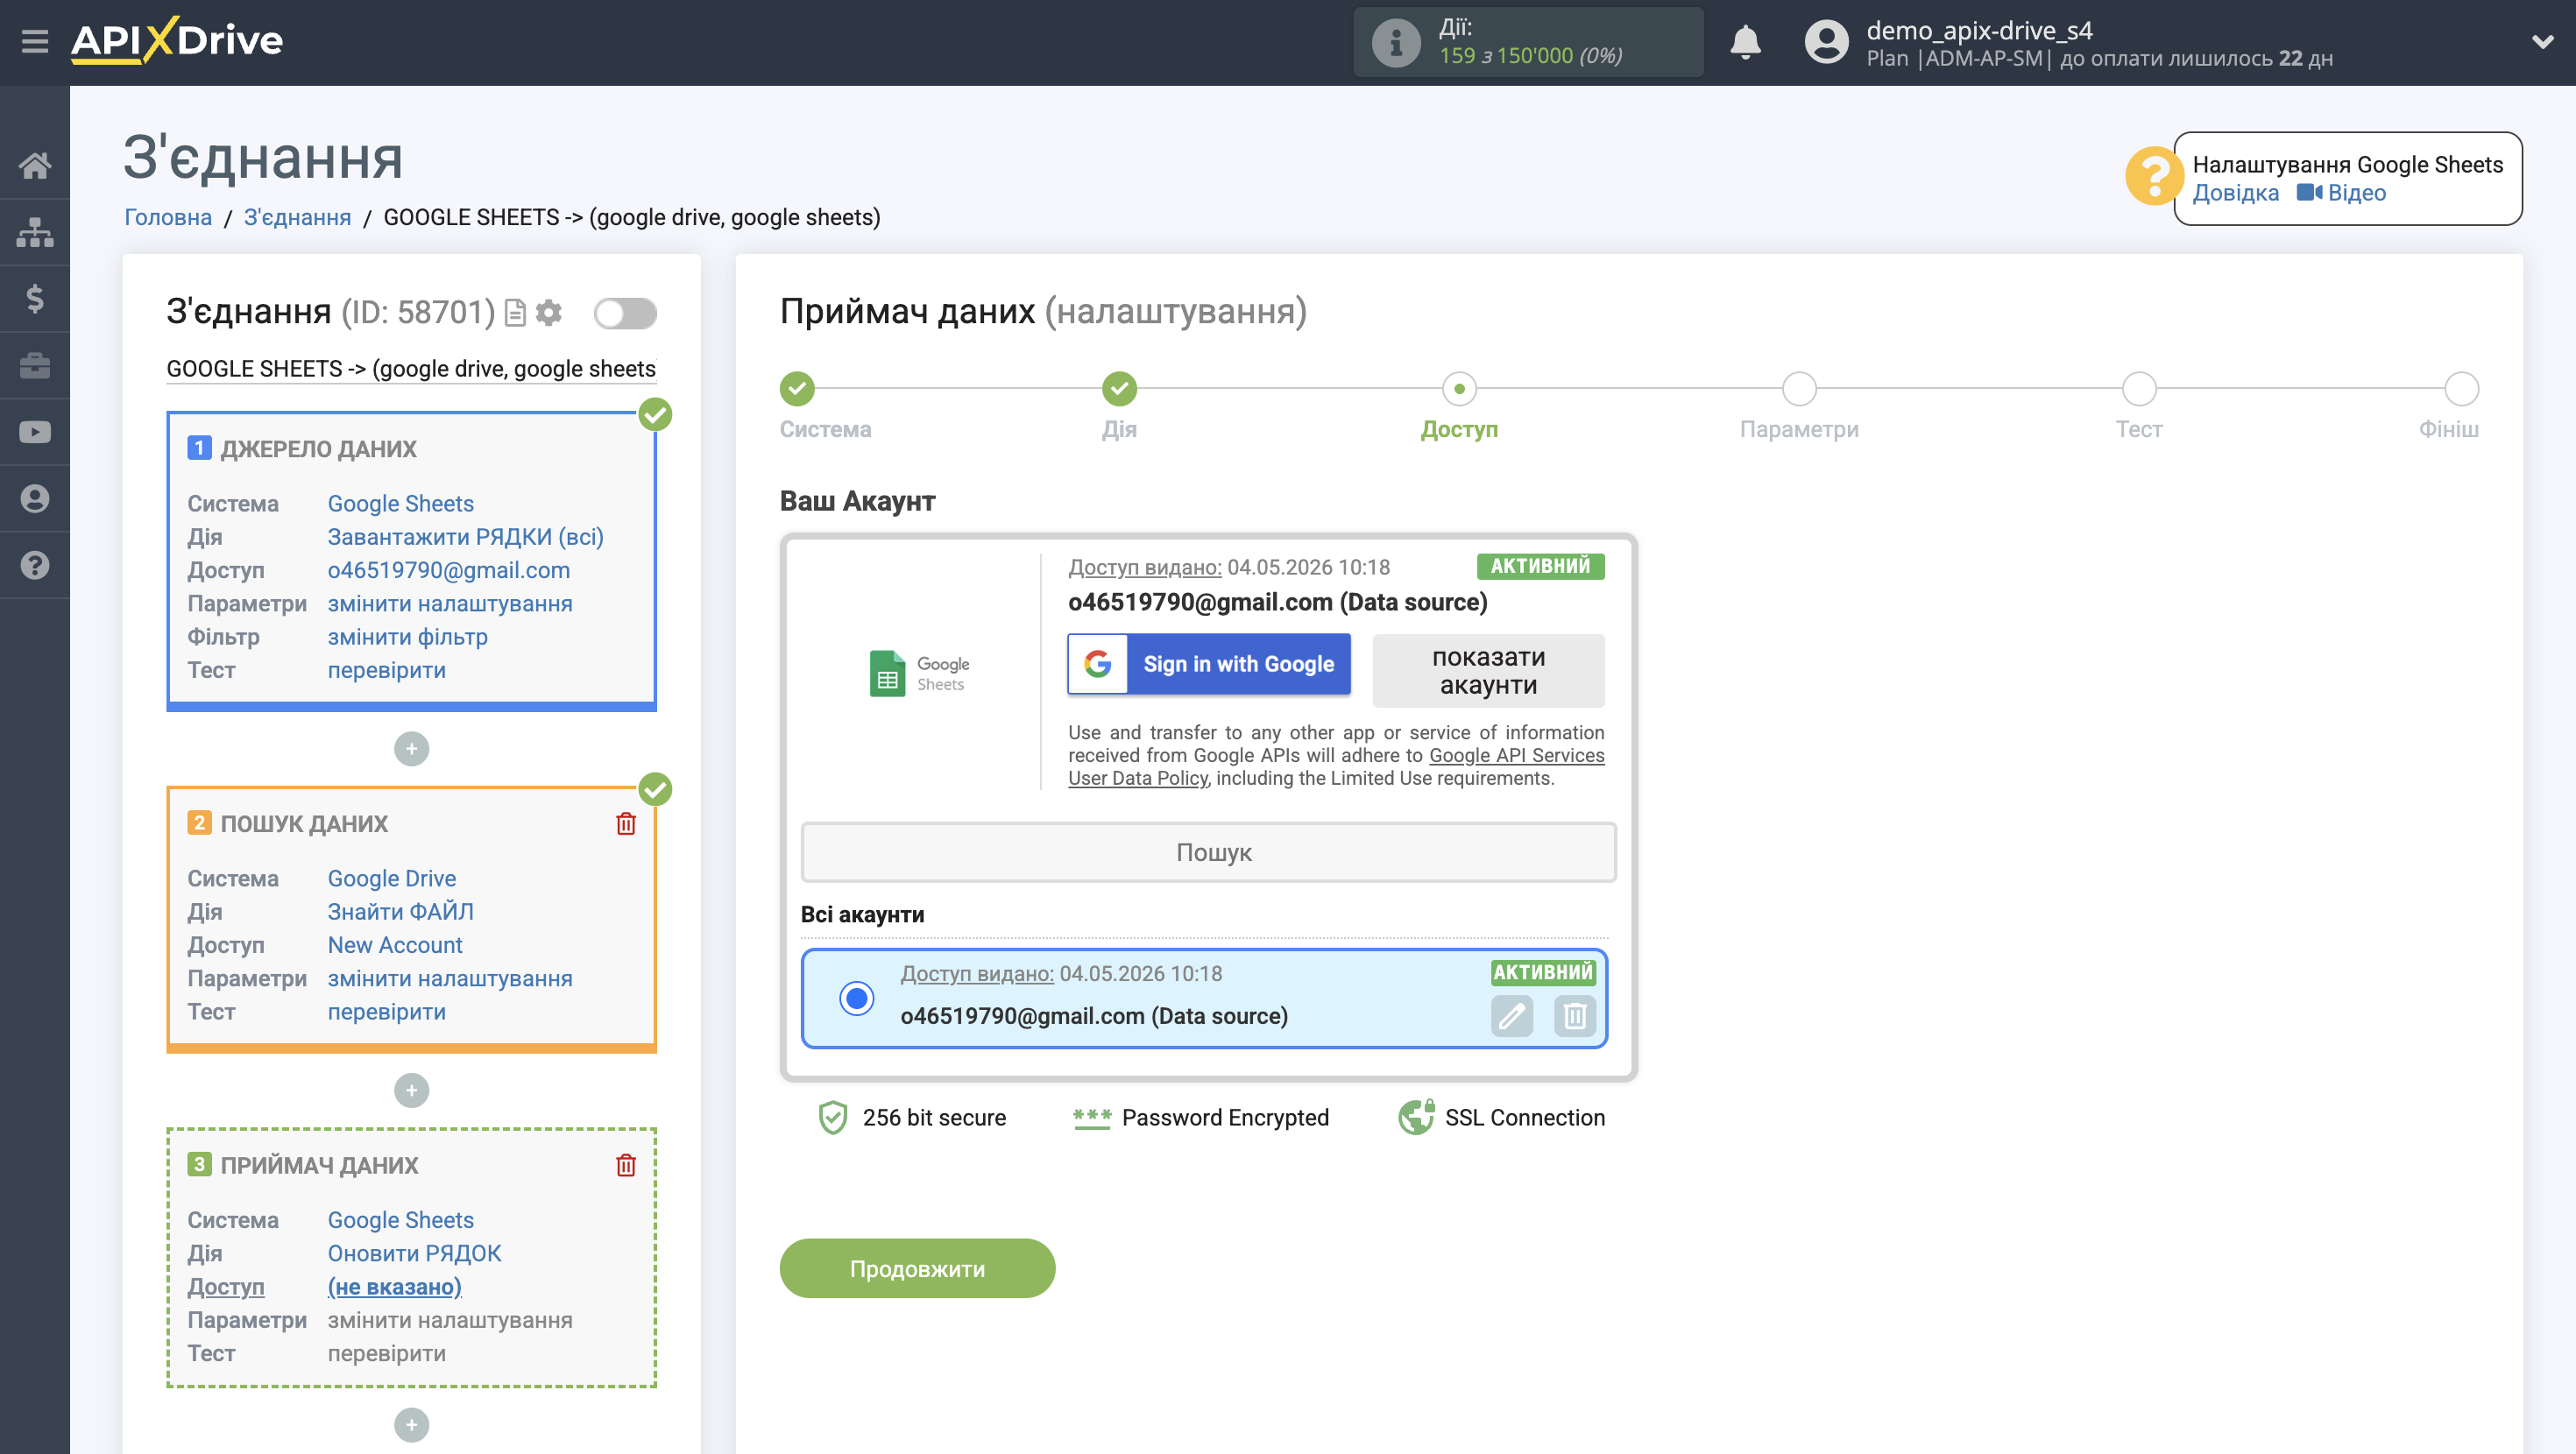The width and height of the screenshot is (2576, 1454).
Task: Open змінити фільтр link
Action: coord(407,637)
